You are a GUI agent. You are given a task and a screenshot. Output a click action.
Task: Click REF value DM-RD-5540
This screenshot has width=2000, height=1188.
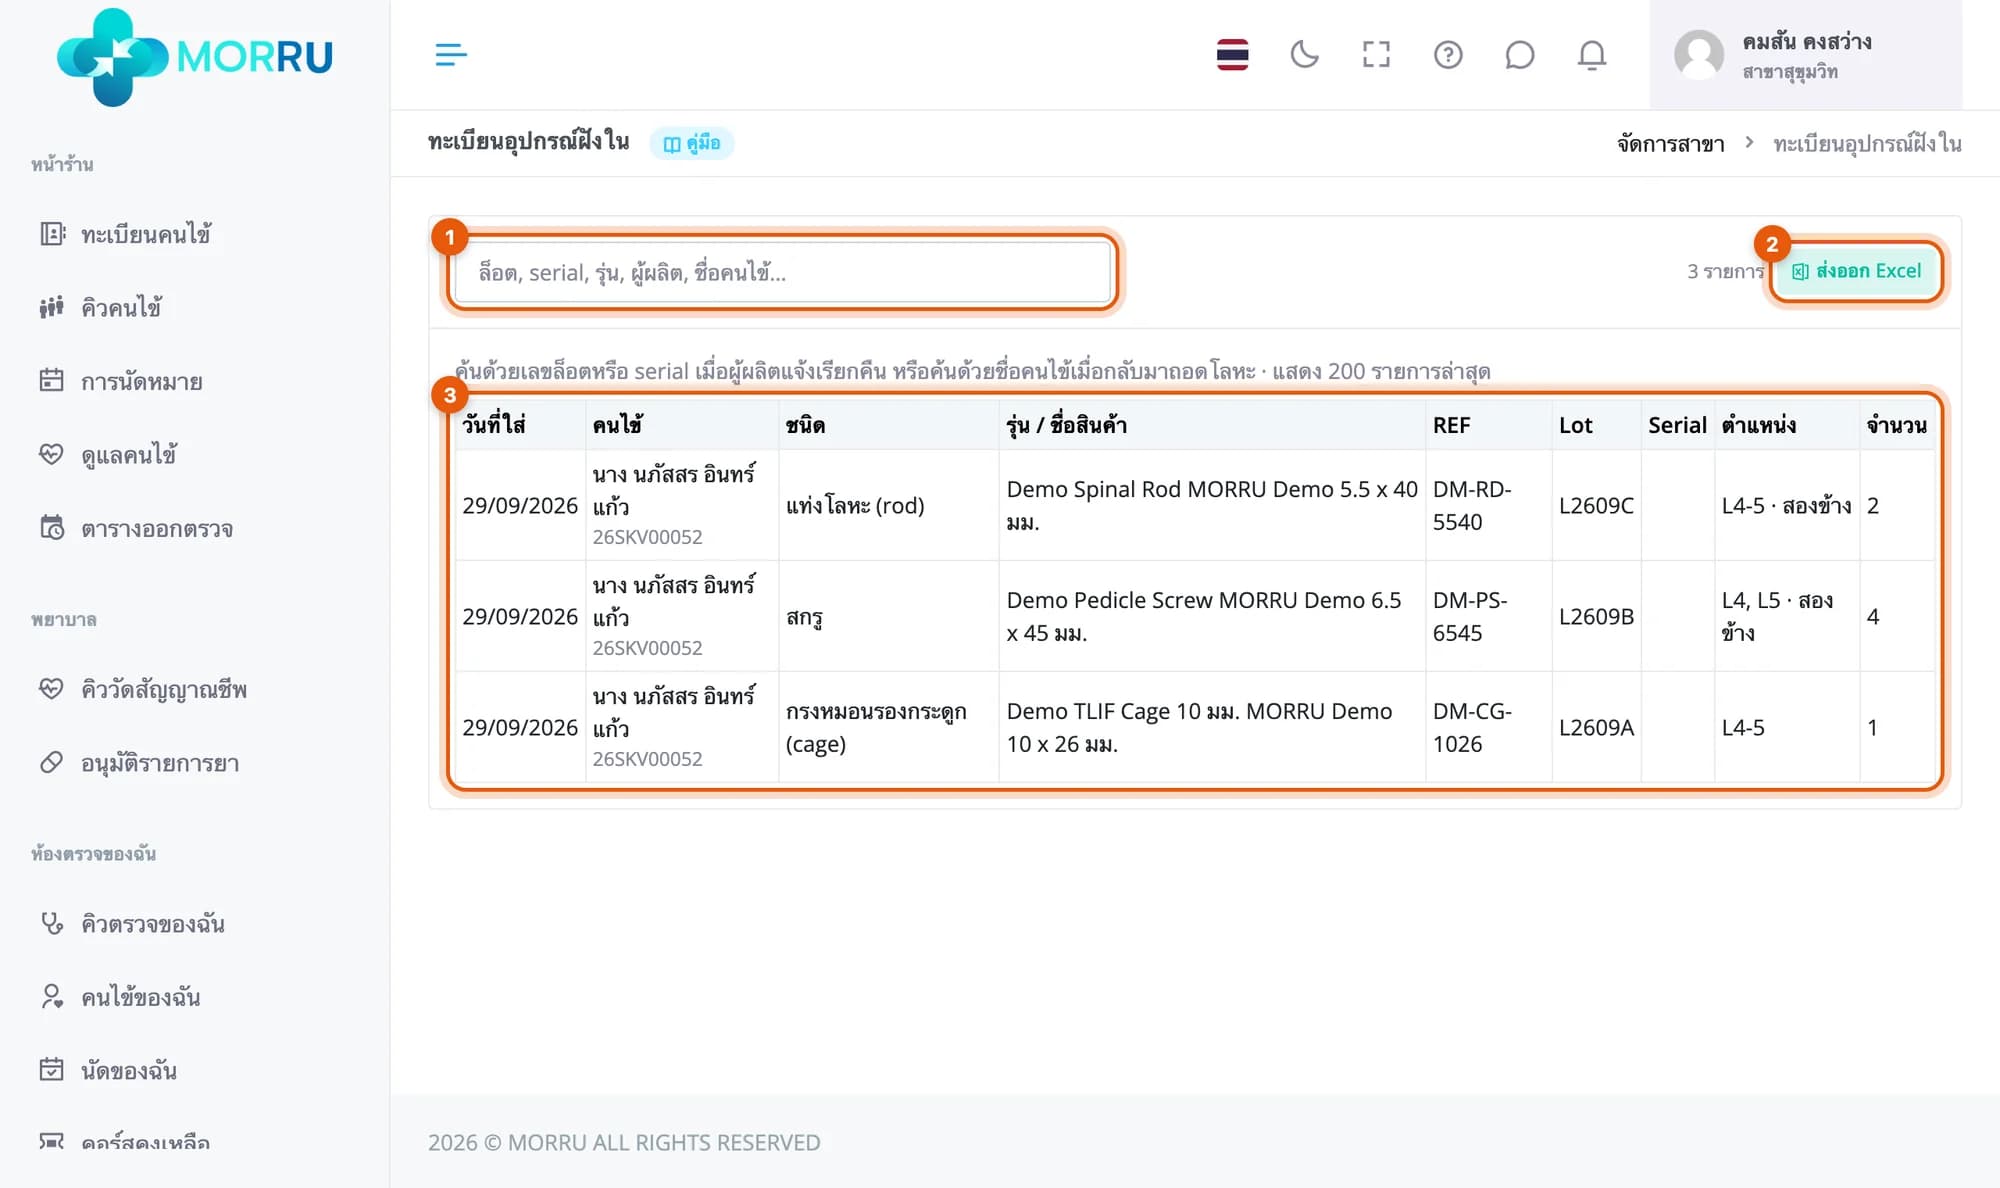tap(1472, 505)
